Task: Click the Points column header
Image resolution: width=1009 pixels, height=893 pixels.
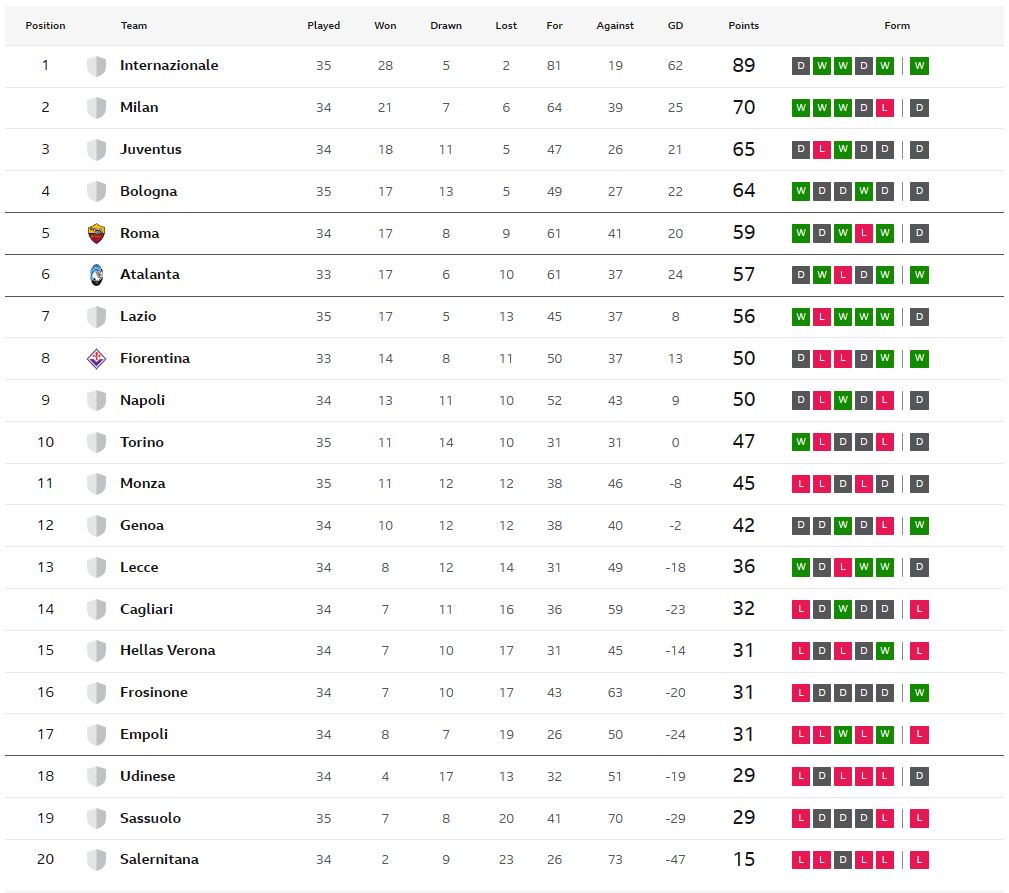Action: coord(743,25)
